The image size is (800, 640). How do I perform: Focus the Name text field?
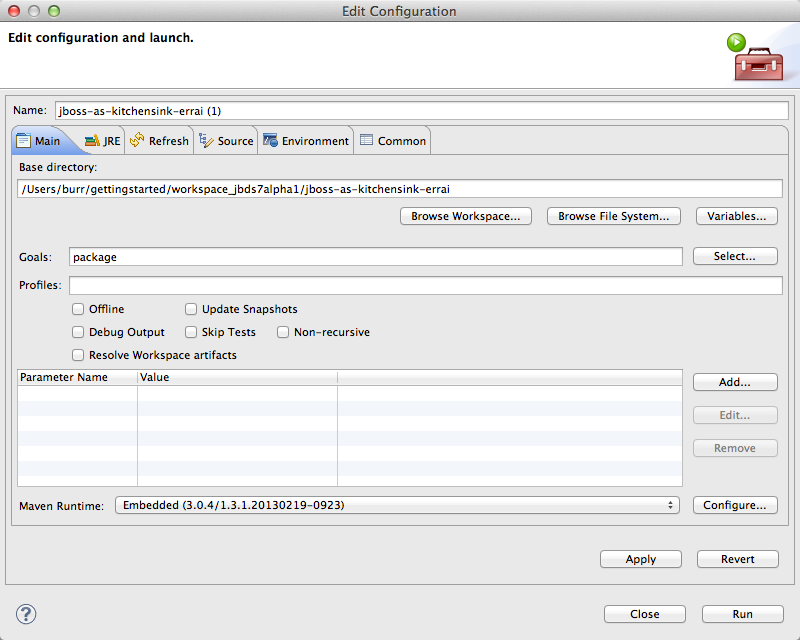point(422,111)
